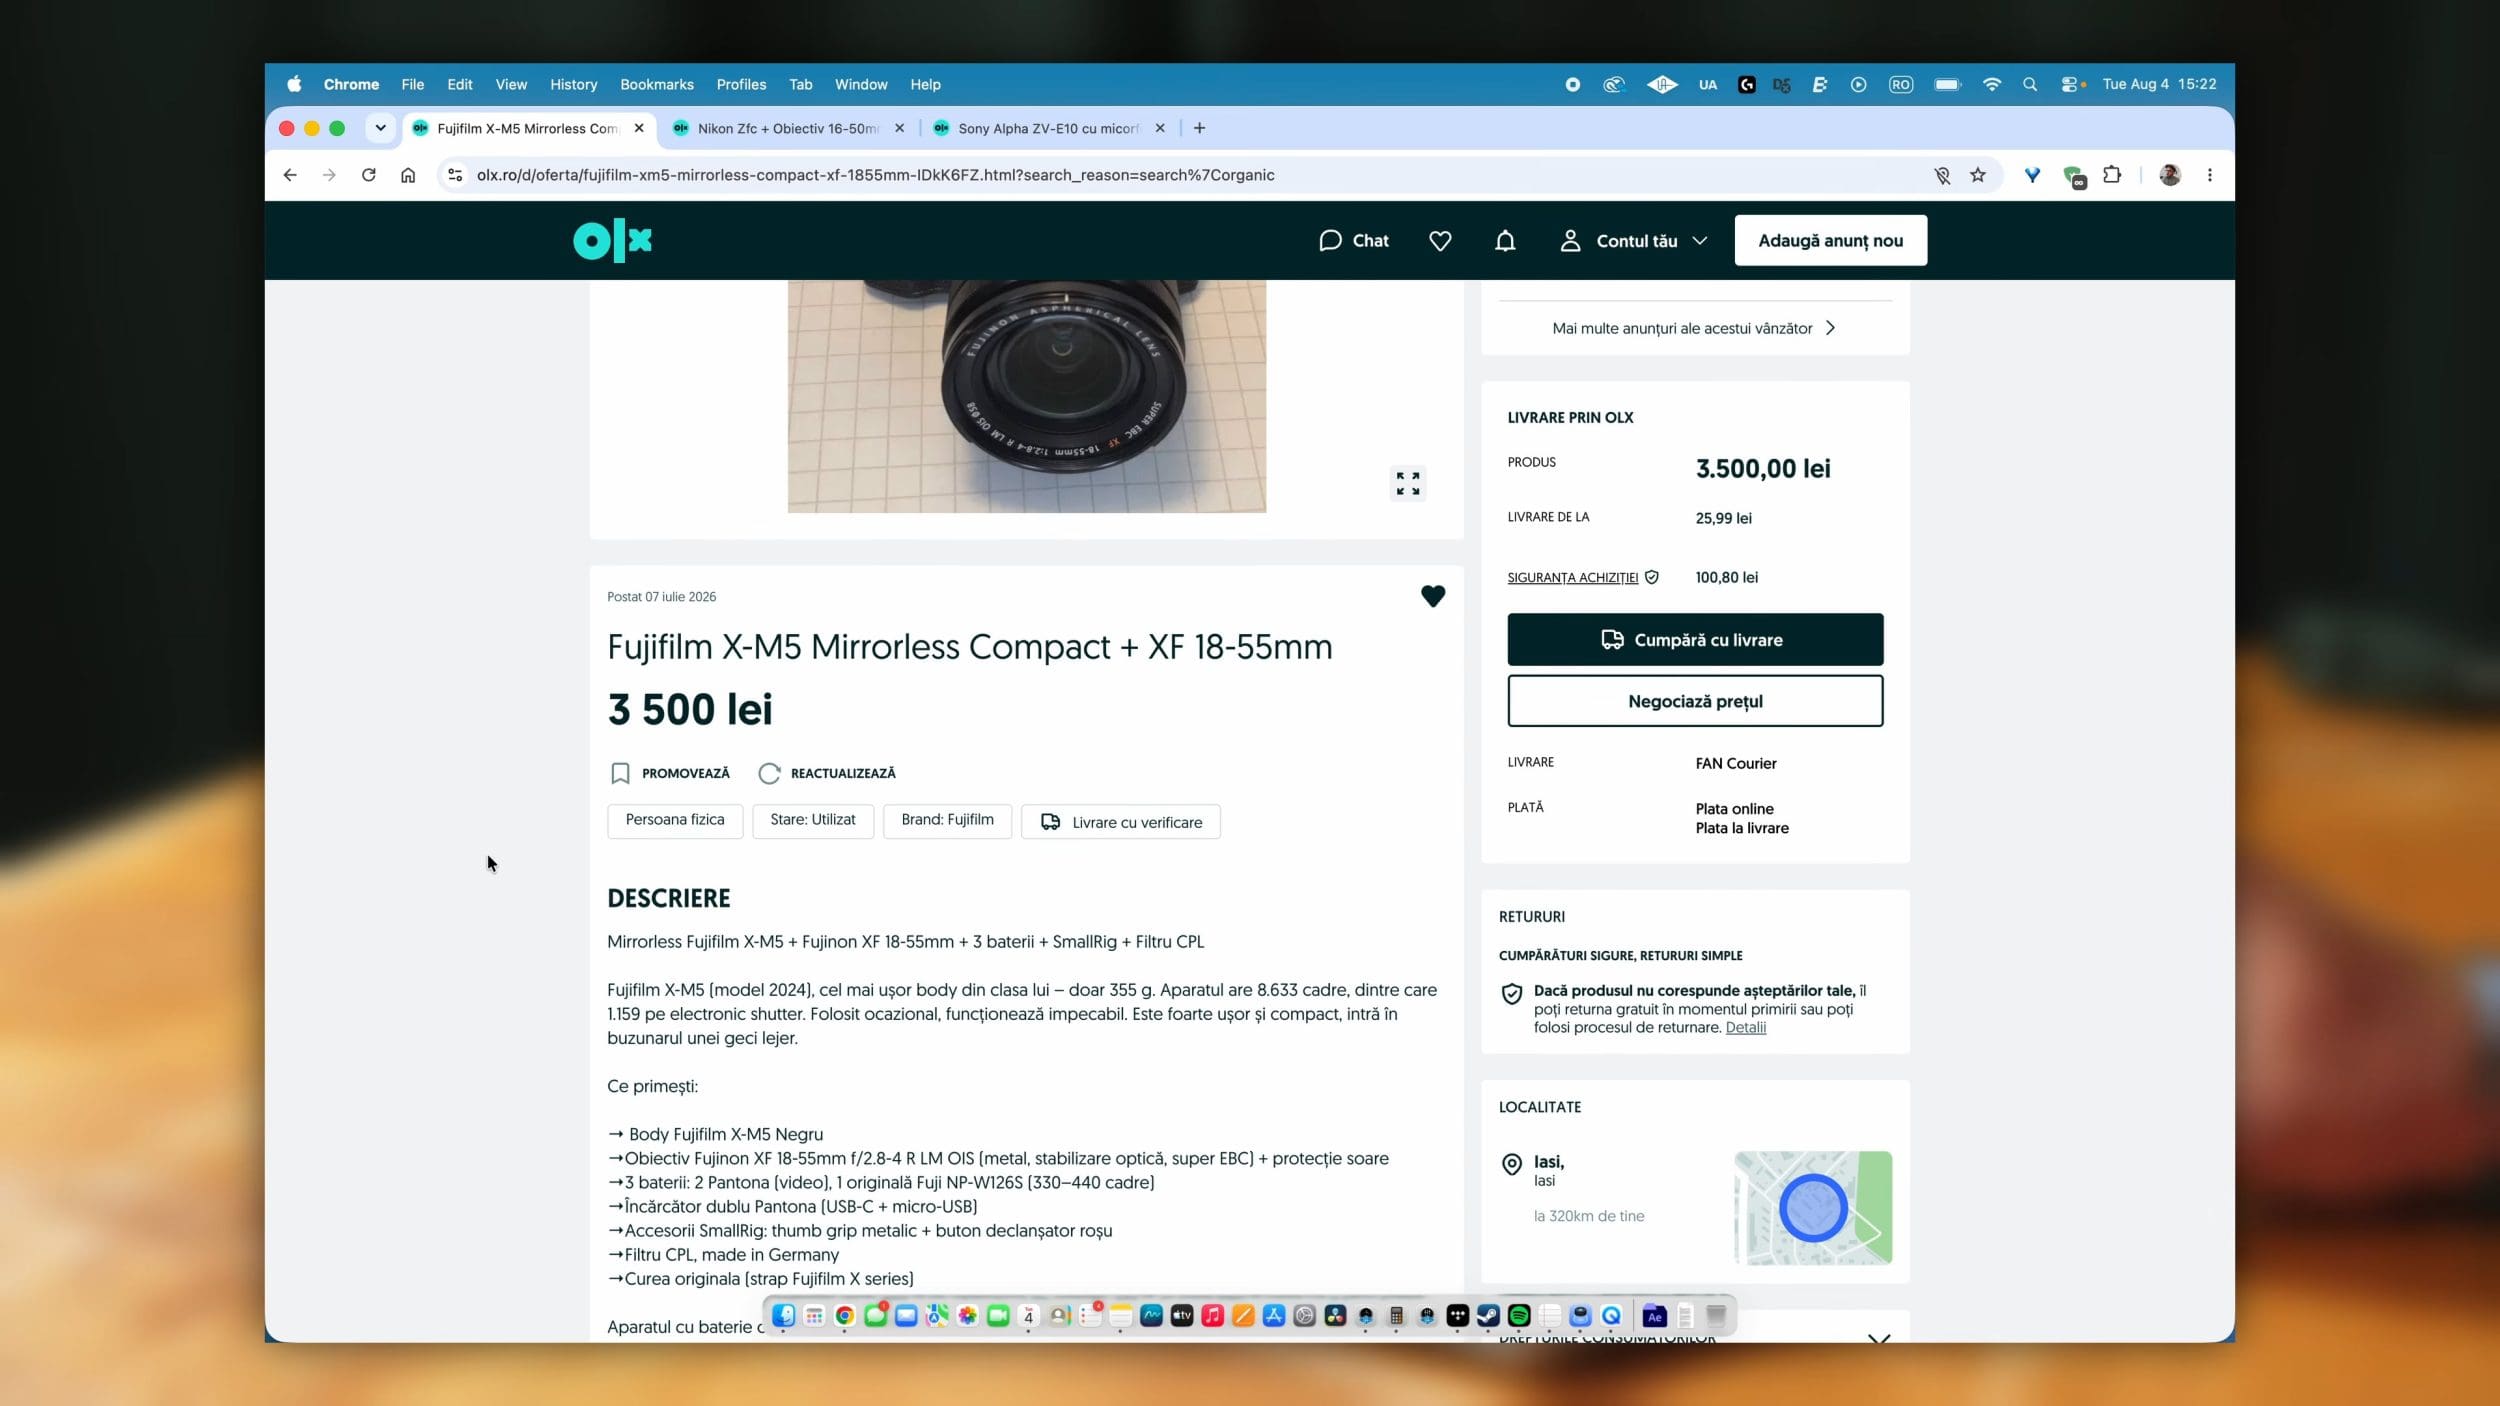Remove listing from favorites with black heart
The height and width of the screenshot is (1406, 2500).
point(1433,596)
